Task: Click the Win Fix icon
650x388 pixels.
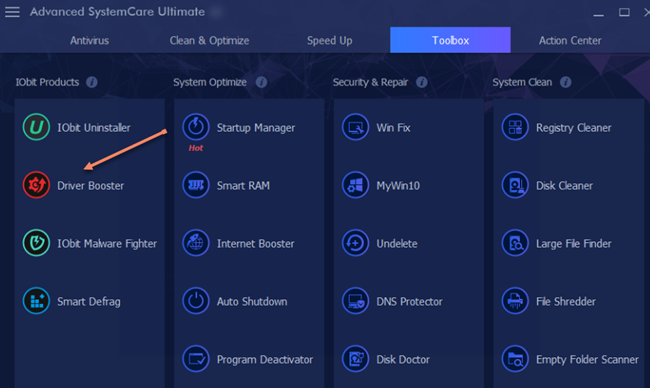Action: point(355,127)
